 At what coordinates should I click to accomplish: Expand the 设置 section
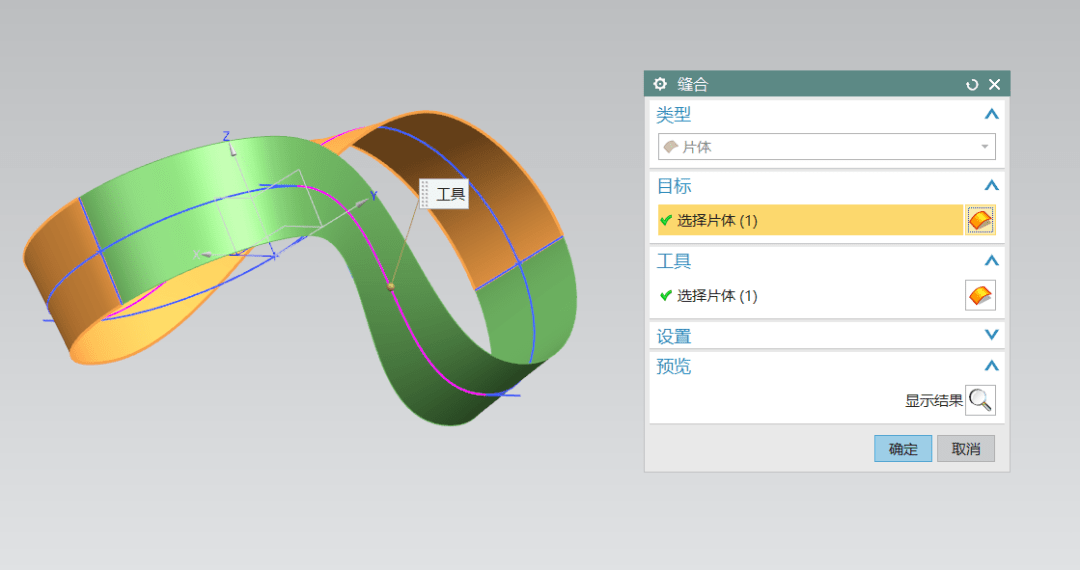point(991,336)
